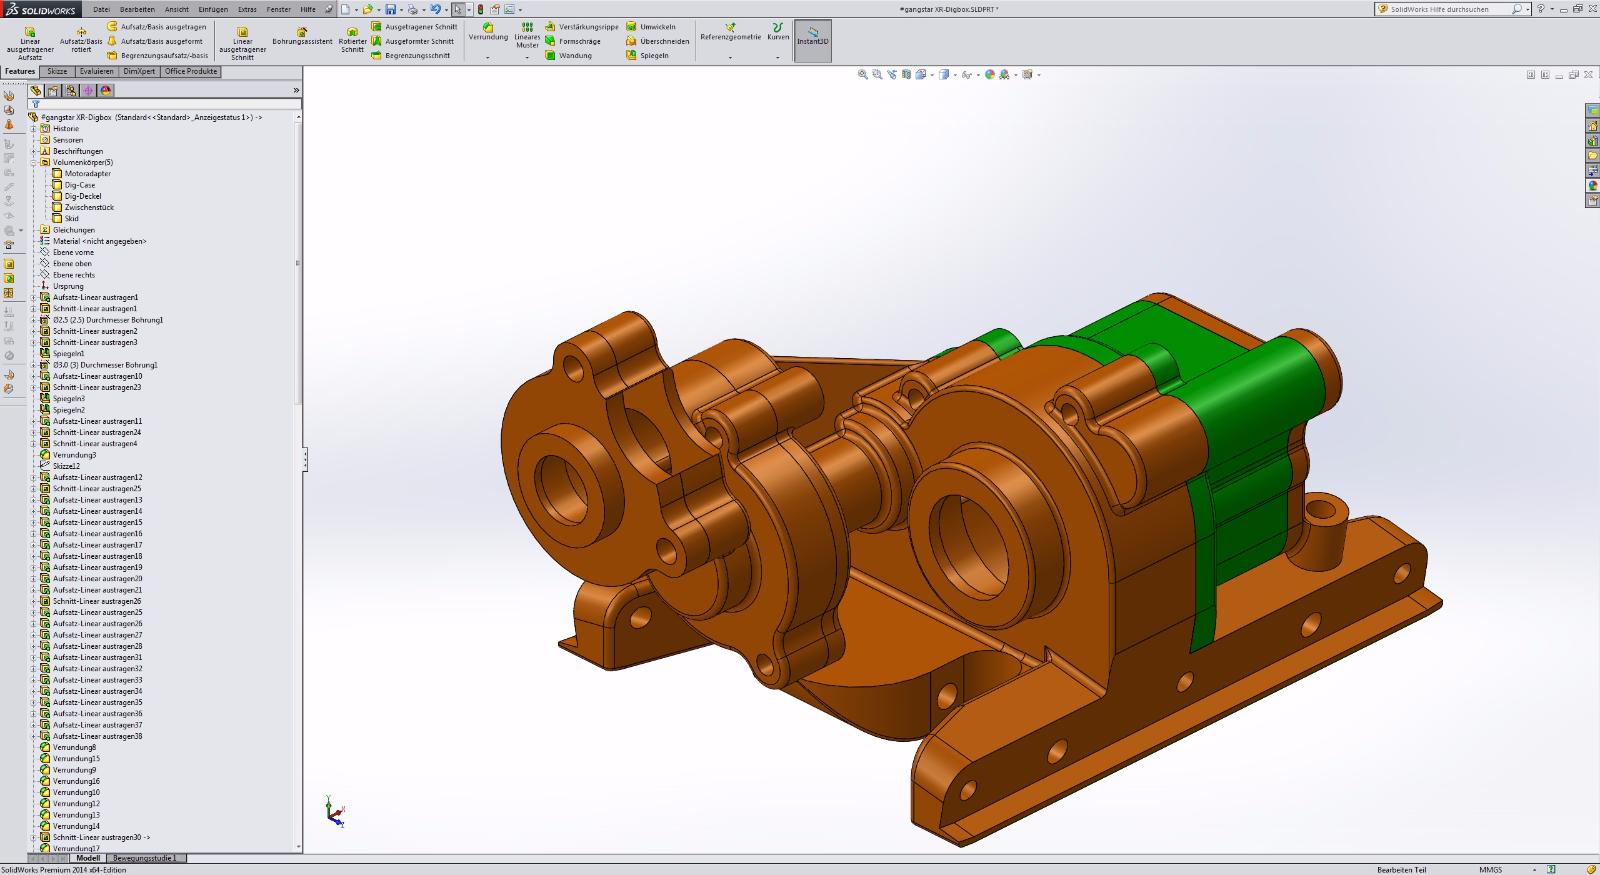Expand Aufsatz-Linear austragen1 feature

click(33, 297)
